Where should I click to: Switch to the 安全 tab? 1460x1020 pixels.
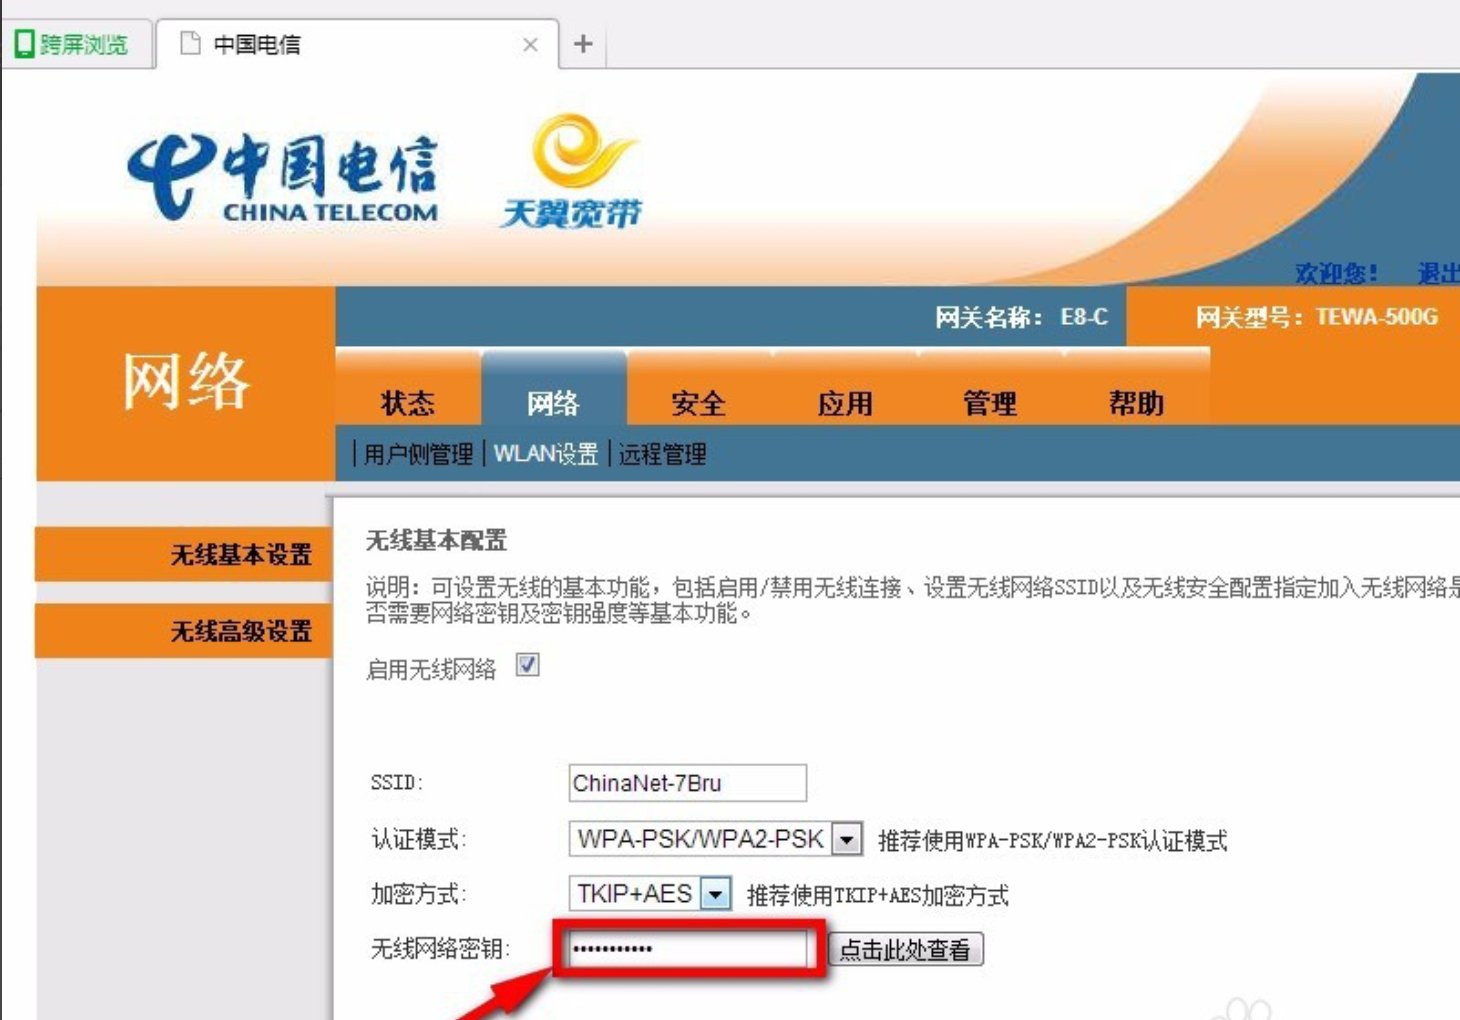point(696,402)
